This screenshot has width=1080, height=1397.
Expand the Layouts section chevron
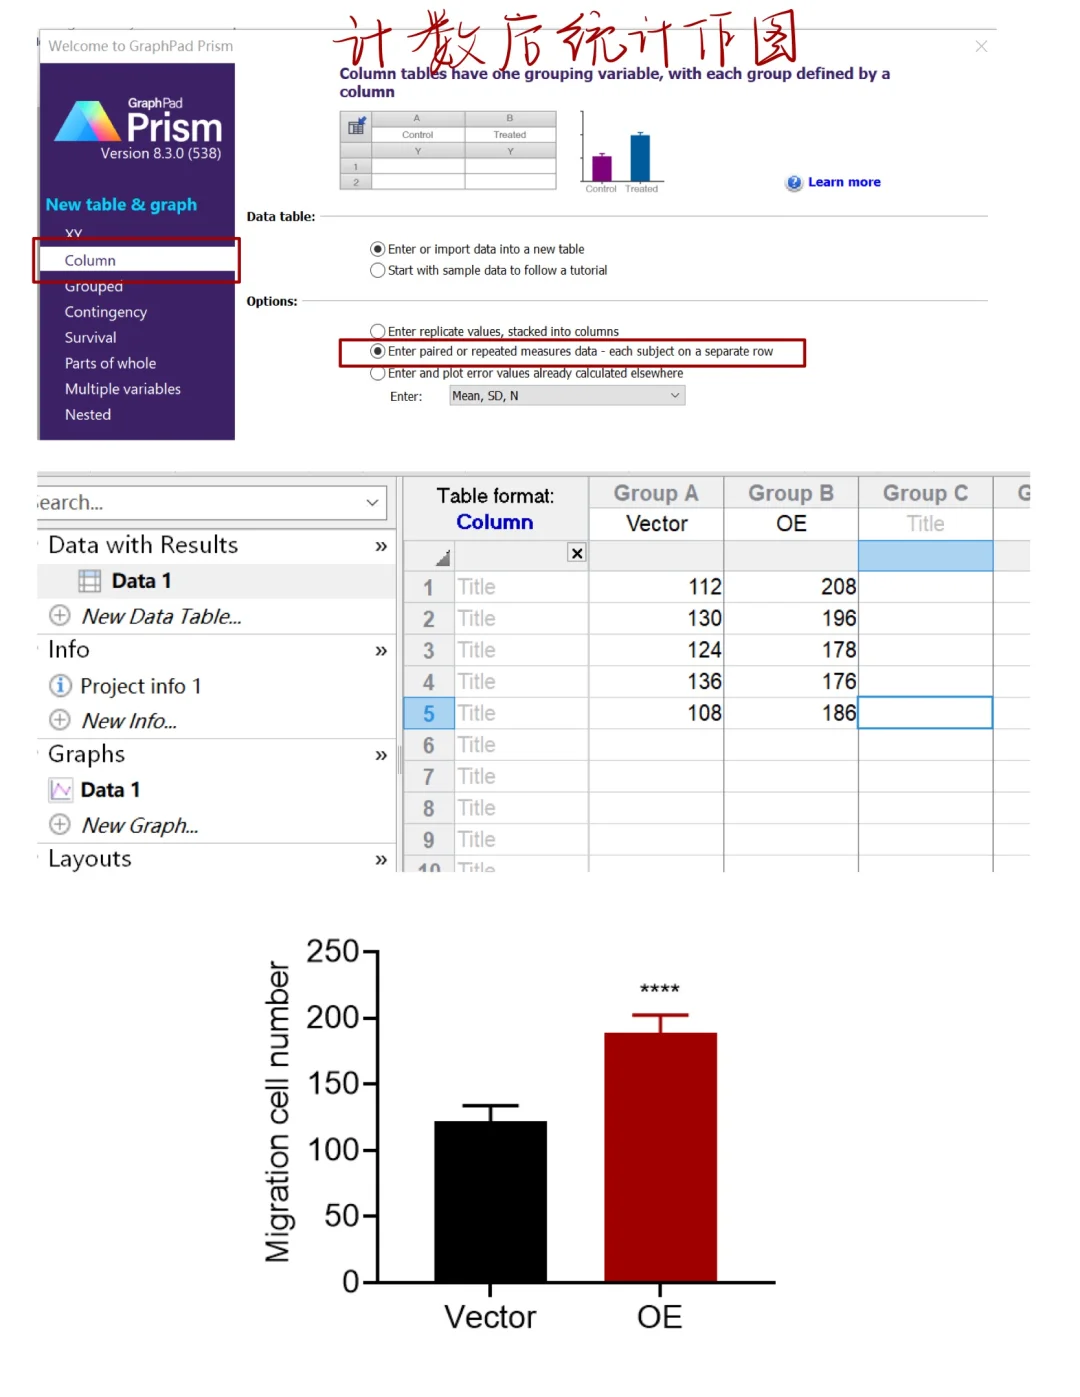381,859
